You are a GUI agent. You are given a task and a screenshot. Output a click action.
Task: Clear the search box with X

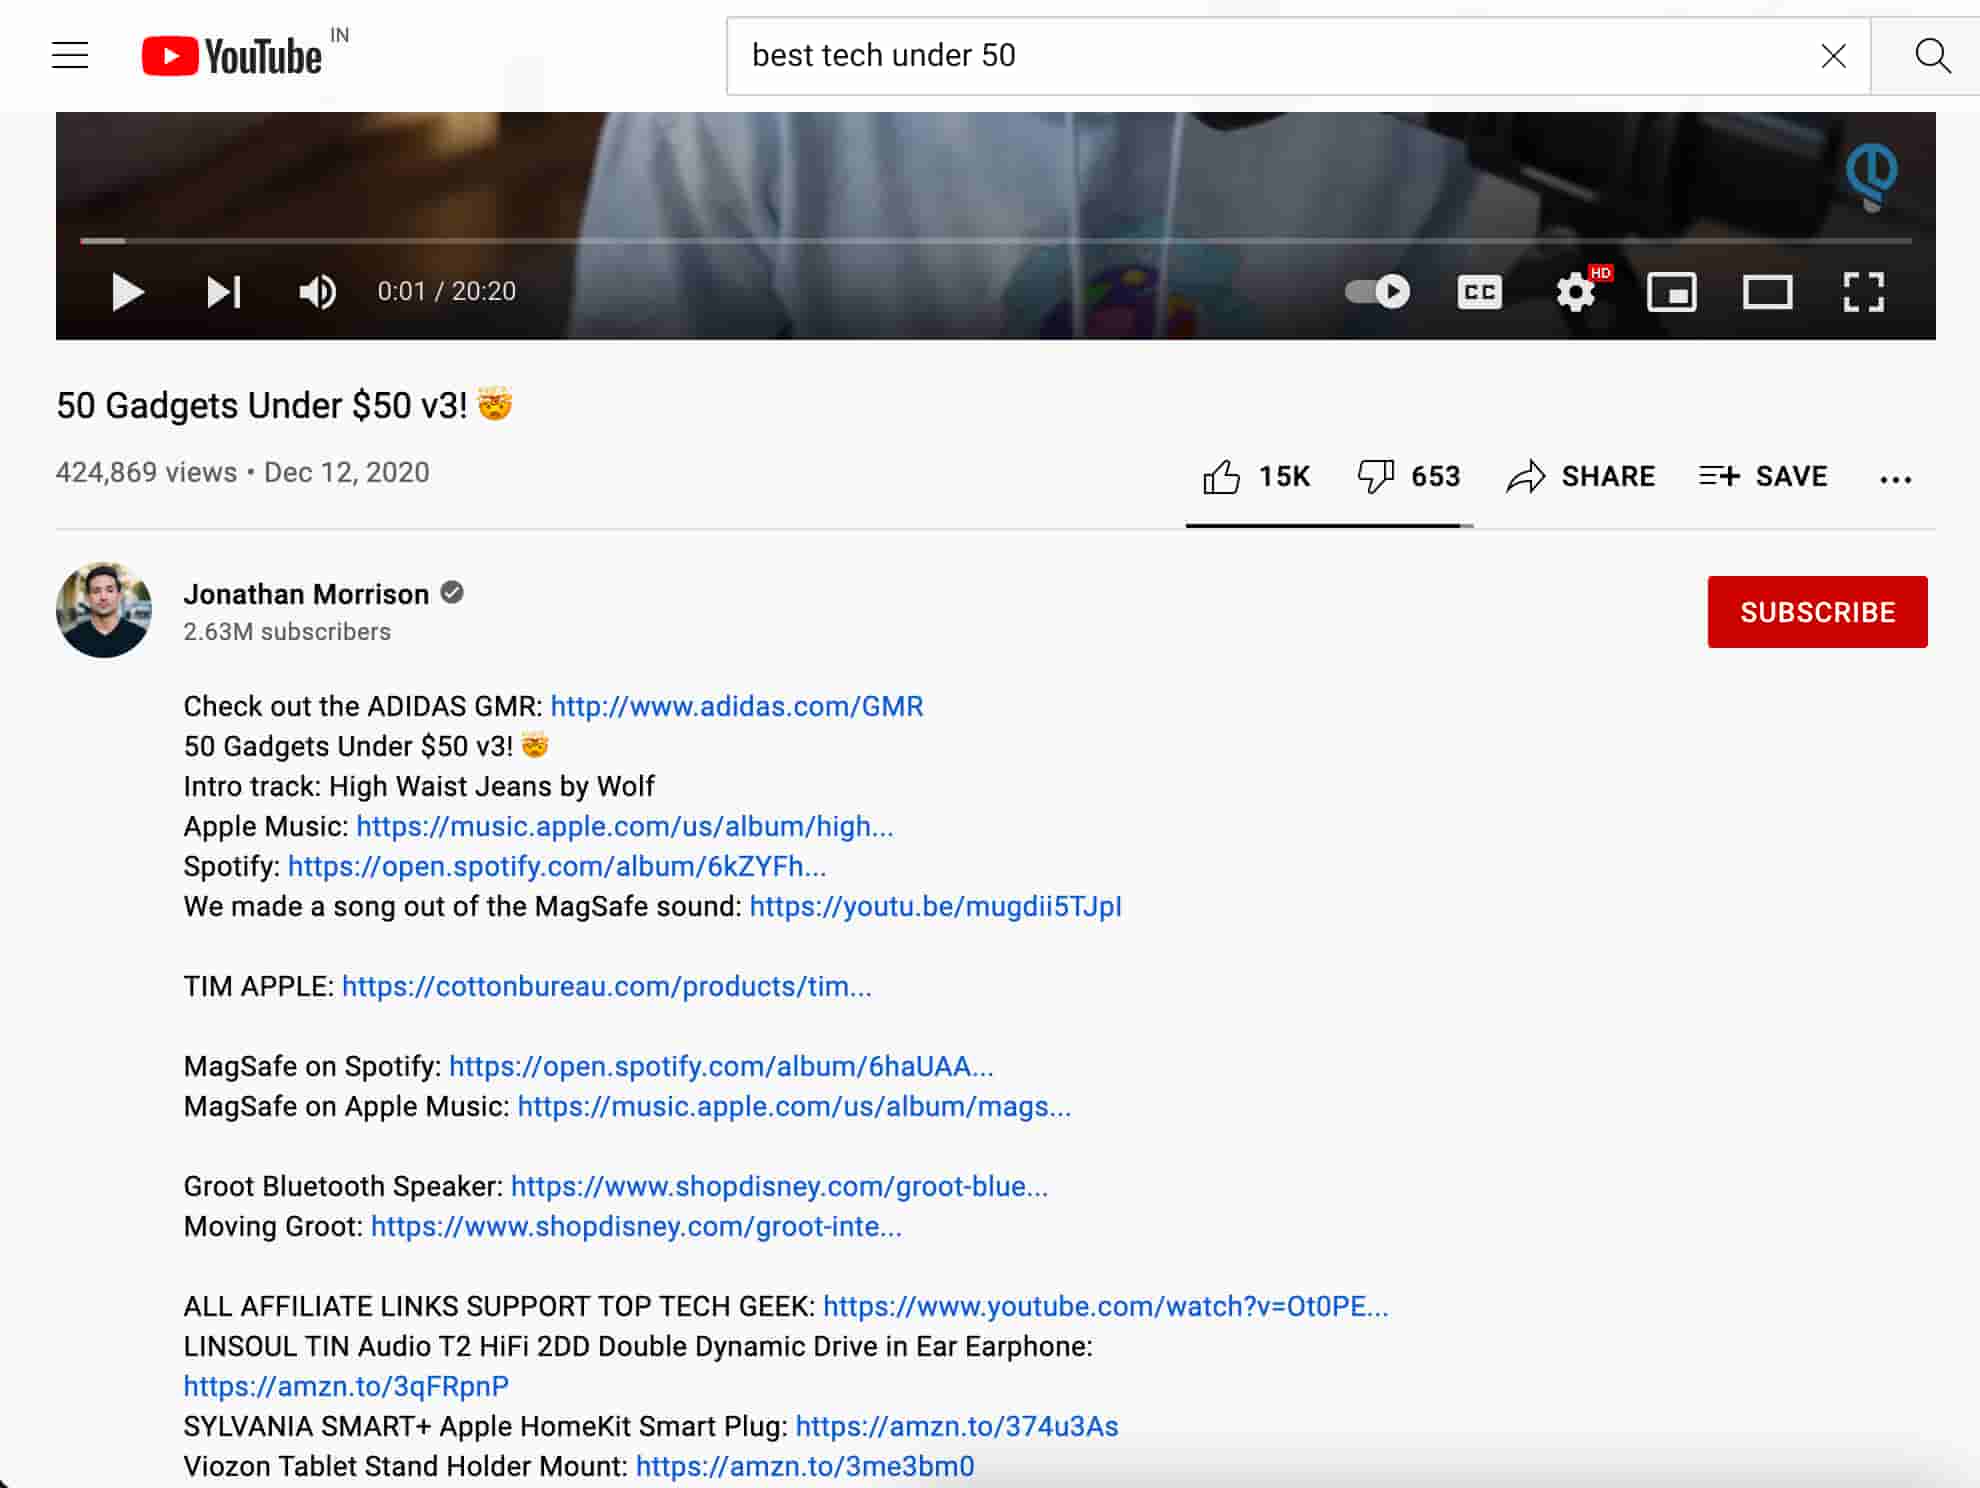click(x=1833, y=56)
